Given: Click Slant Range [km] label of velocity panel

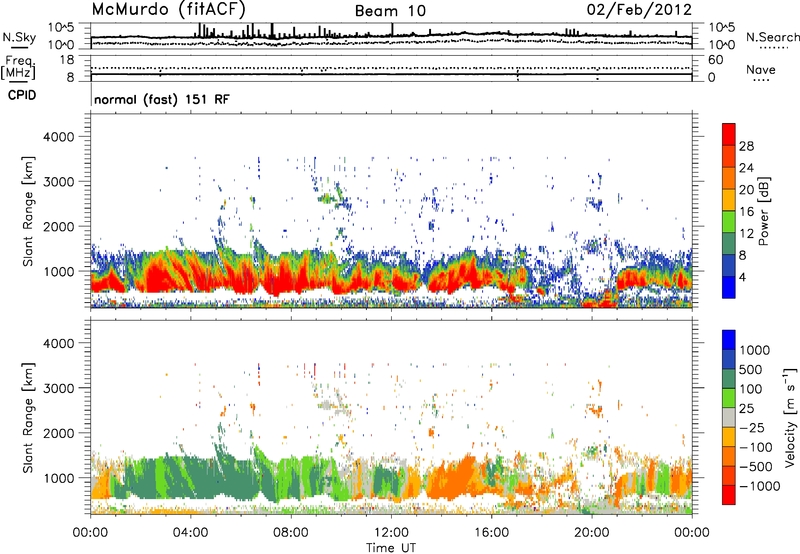Looking at the screenshot, I should tap(28, 417).
